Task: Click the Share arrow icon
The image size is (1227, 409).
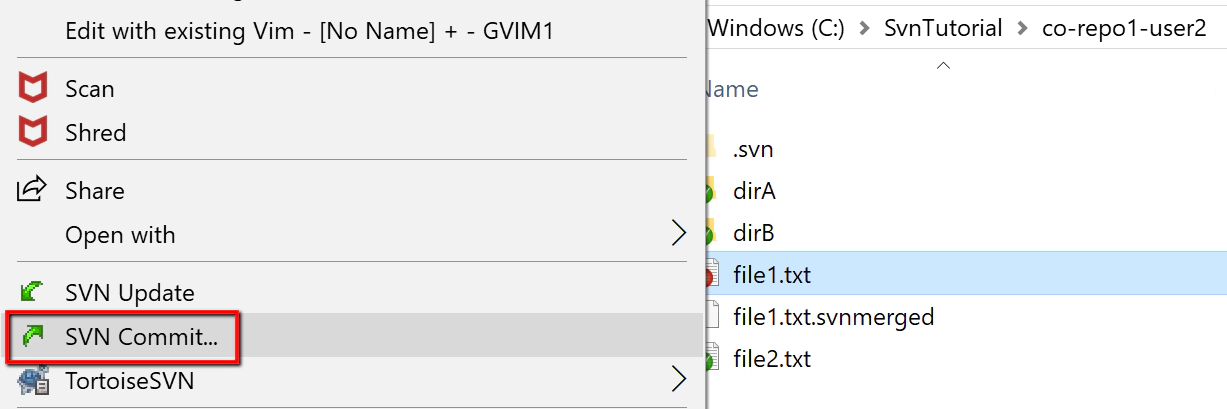Action: tap(33, 188)
